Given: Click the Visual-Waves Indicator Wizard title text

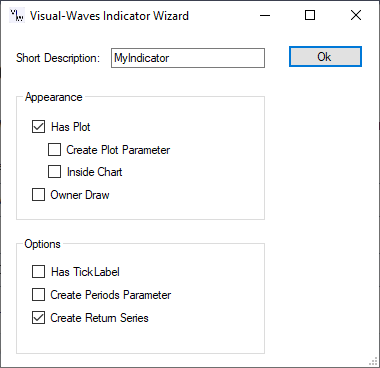Looking at the screenshot, I should tap(109, 16).
